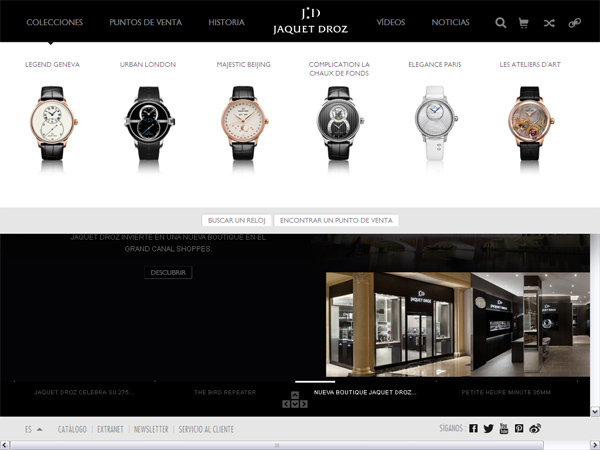The width and height of the screenshot is (600, 450).
Task: Open PUNTOS DE VENTA menu item
Action: click(x=145, y=22)
